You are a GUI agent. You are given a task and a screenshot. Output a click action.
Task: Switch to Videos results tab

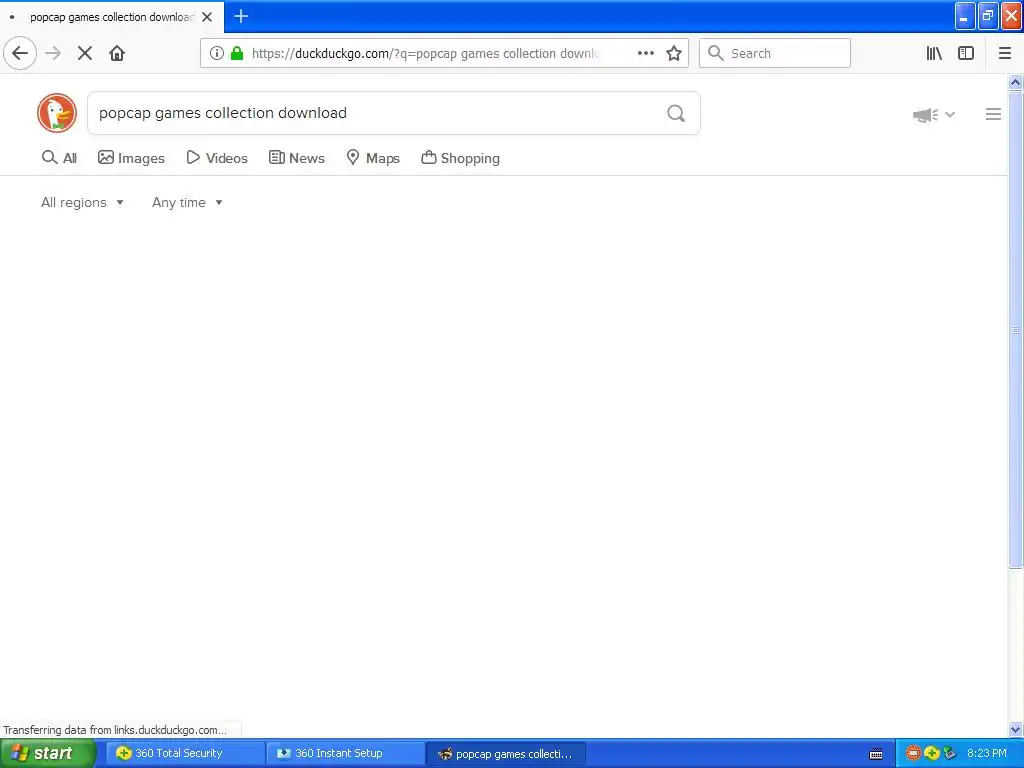pyautogui.click(x=217, y=158)
